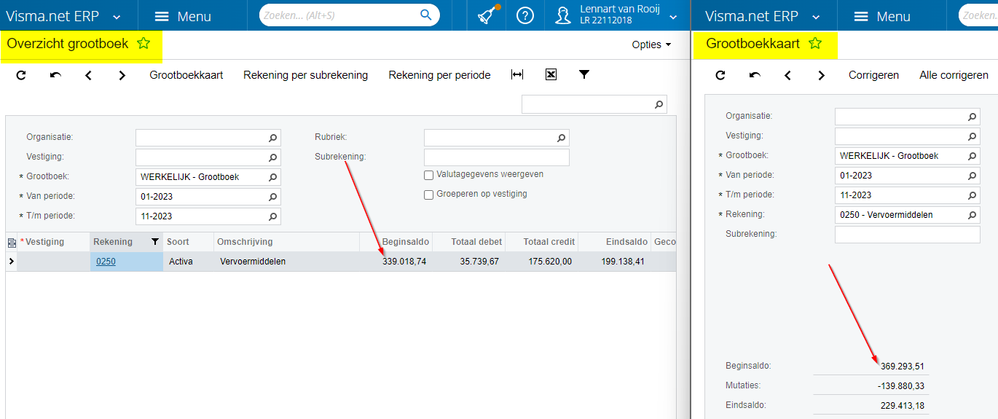Click grid column configuration icon left of Vestiging
Viewport: 998px width, 419px height.
pyautogui.click(x=11, y=242)
